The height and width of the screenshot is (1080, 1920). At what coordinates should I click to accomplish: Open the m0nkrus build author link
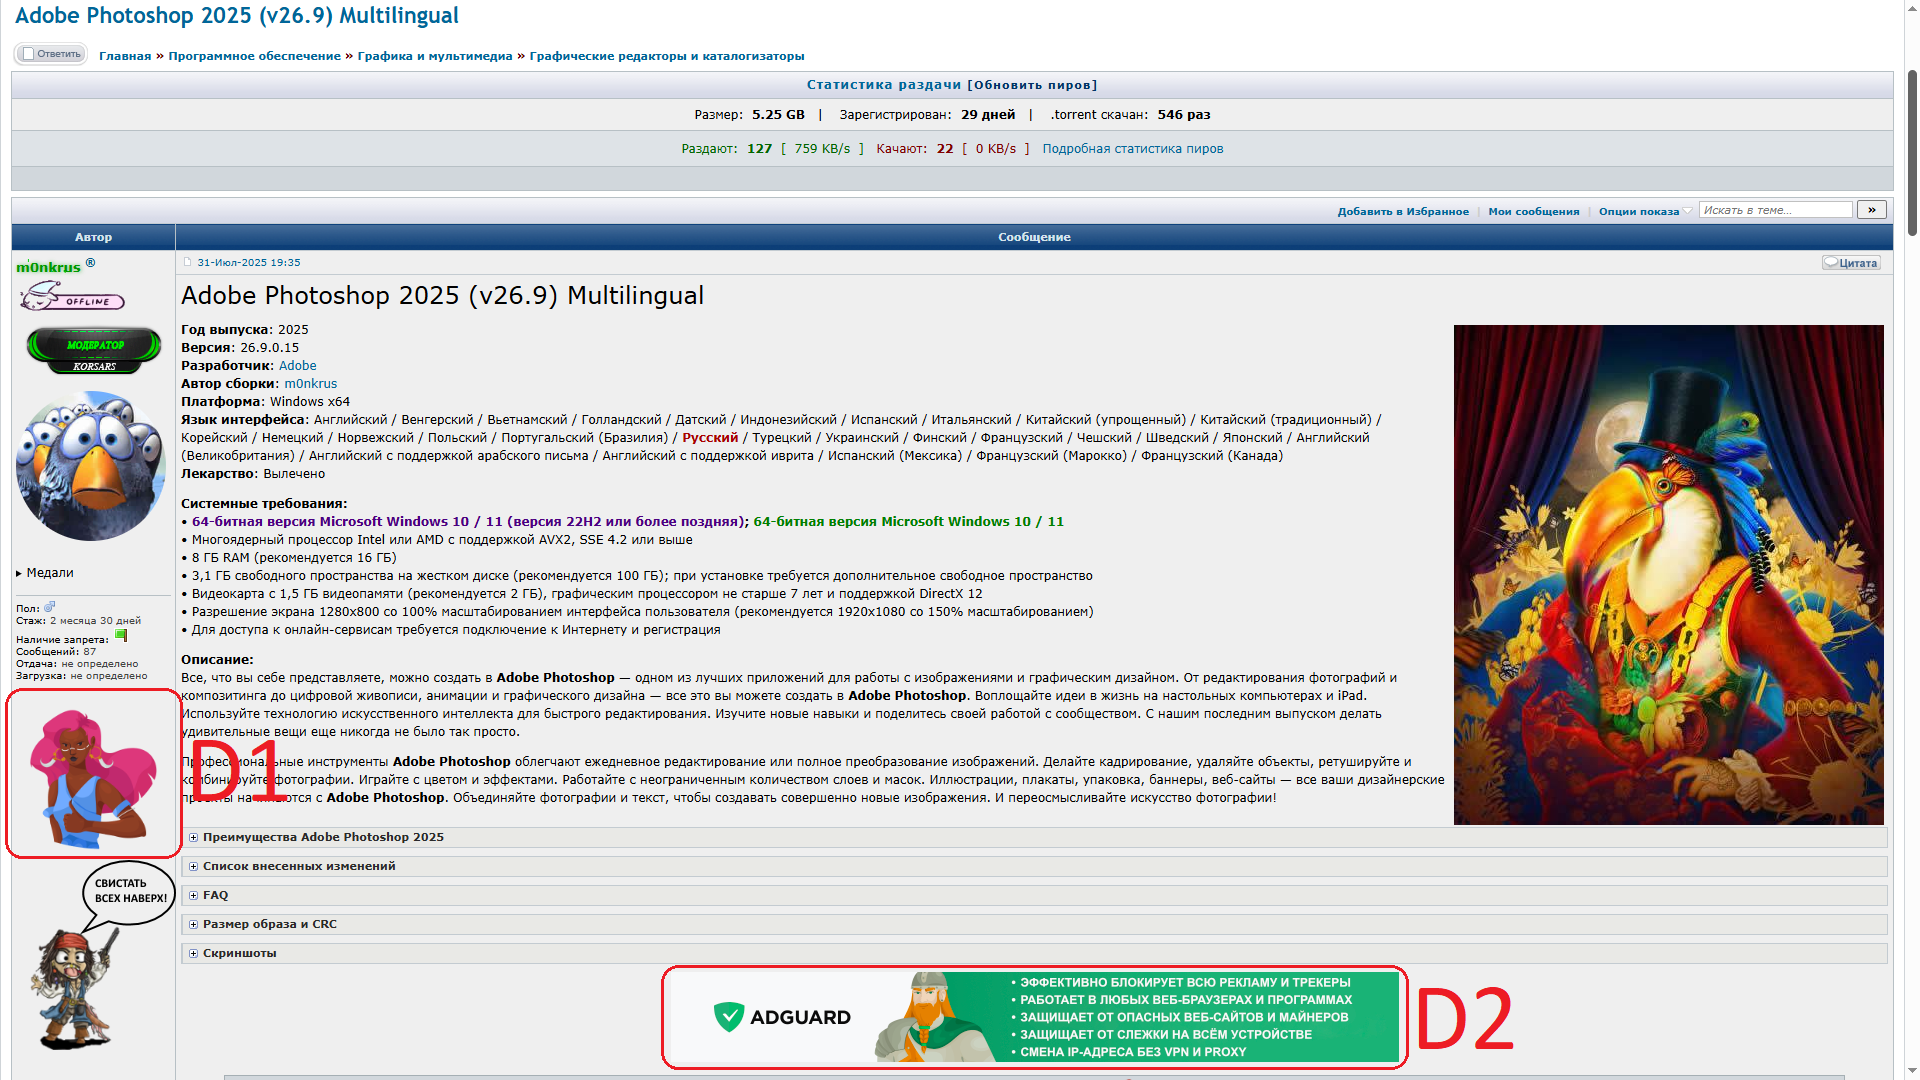(x=311, y=384)
